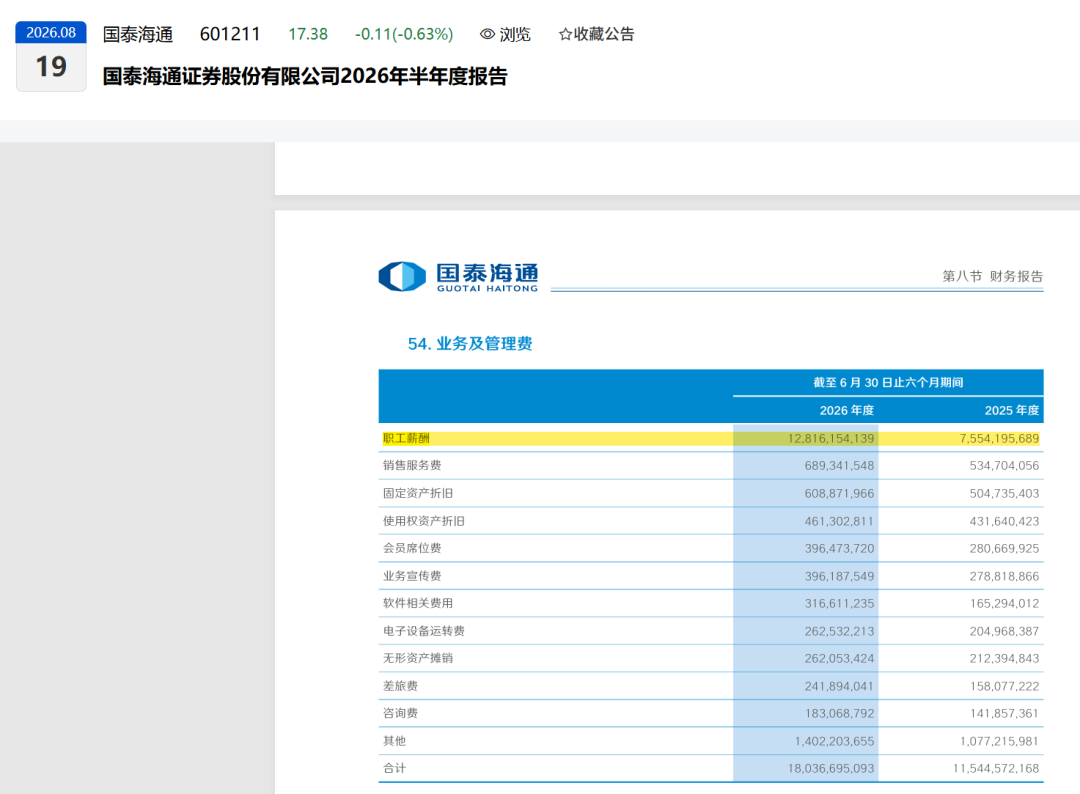Click the 2025年度 column header
Screen dimensions: 1080x794
pos(1012,410)
